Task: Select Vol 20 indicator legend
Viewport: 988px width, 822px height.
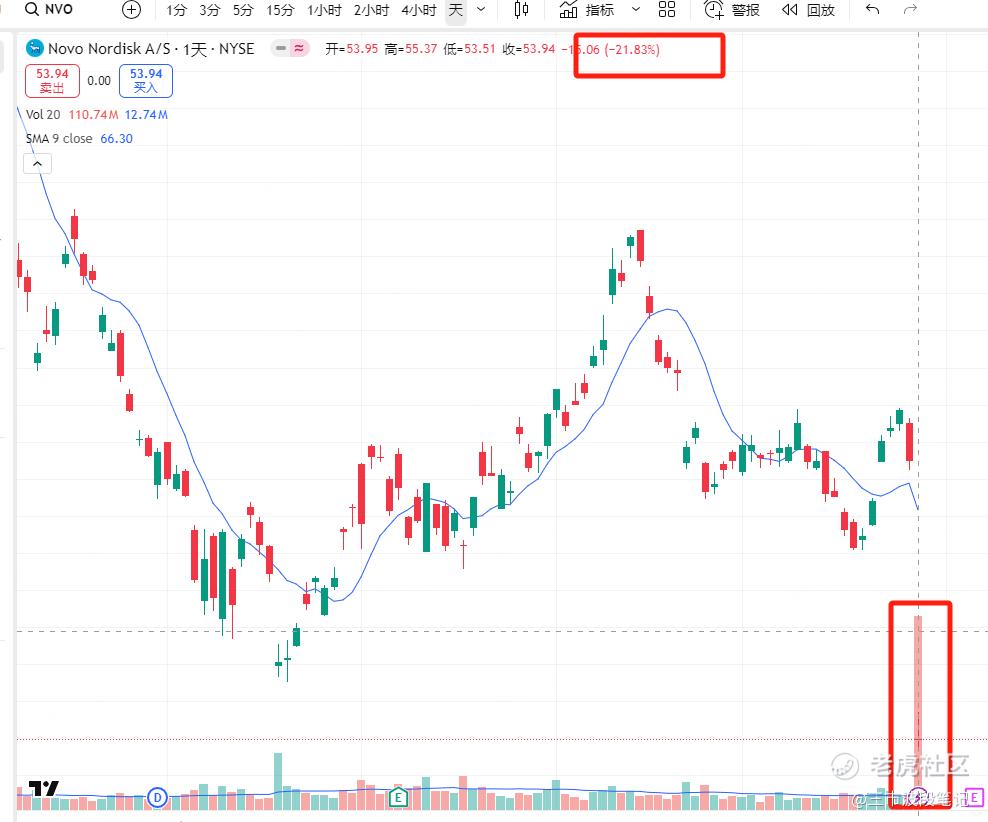Action: [43, 115]
